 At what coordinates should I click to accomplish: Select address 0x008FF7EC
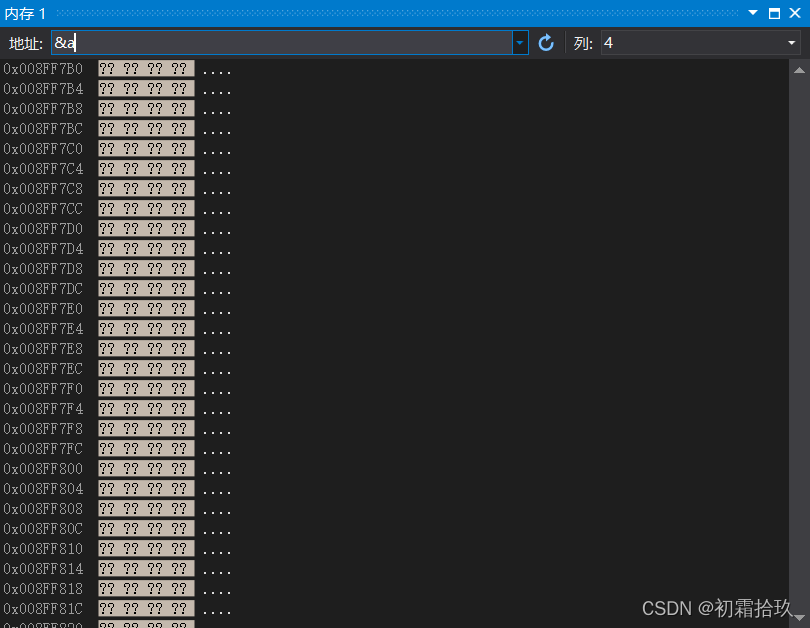[43, 369]
